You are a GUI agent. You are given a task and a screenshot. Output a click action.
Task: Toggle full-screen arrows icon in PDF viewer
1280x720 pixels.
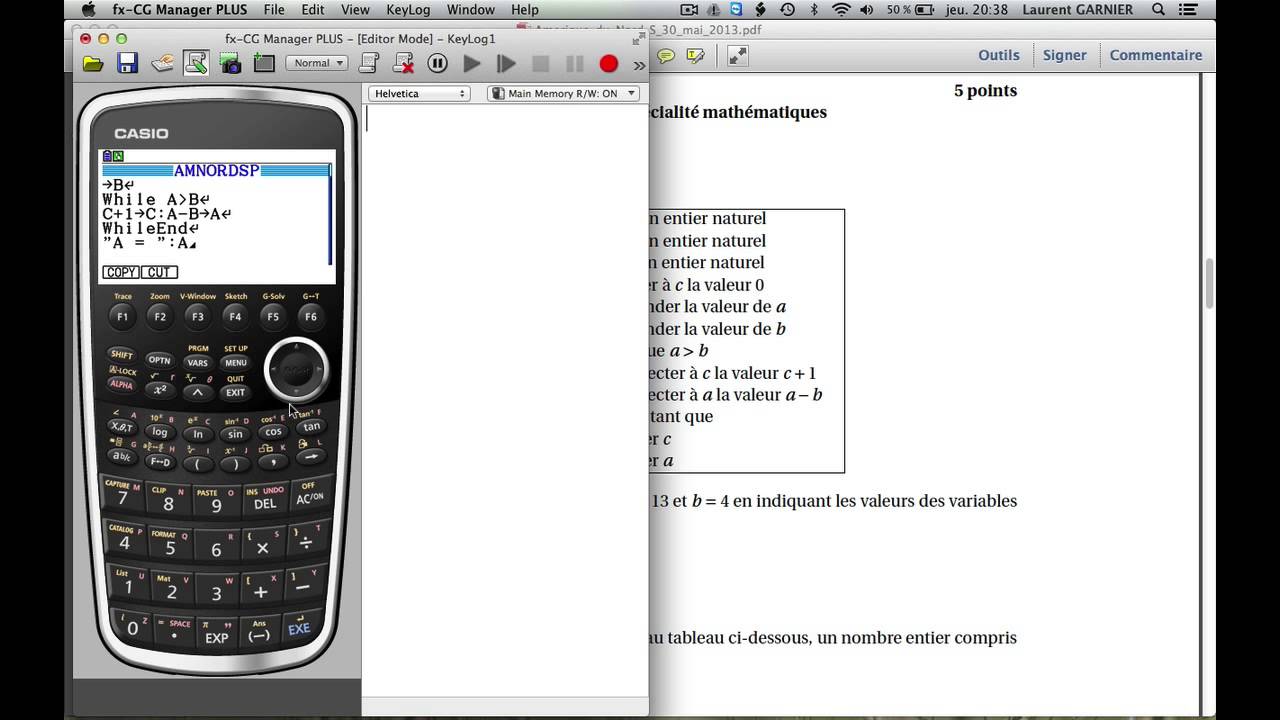737,56
